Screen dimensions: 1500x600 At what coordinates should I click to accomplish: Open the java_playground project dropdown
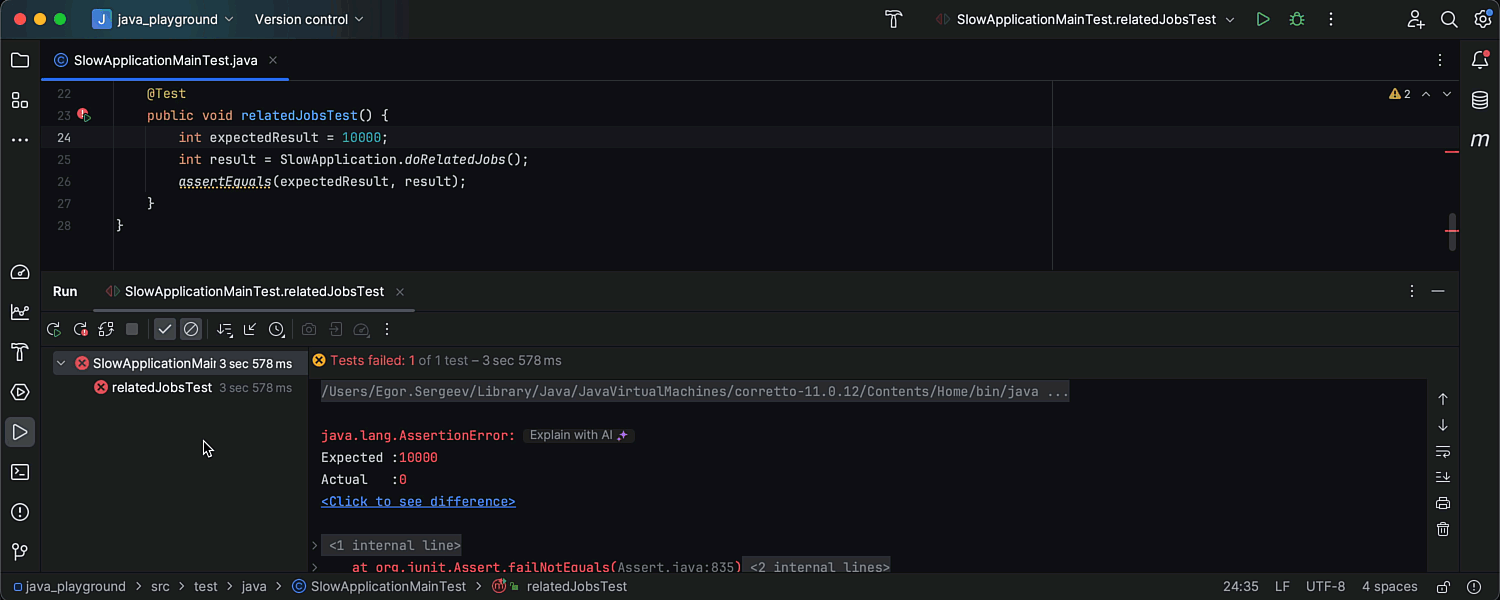tap(163, 19)
